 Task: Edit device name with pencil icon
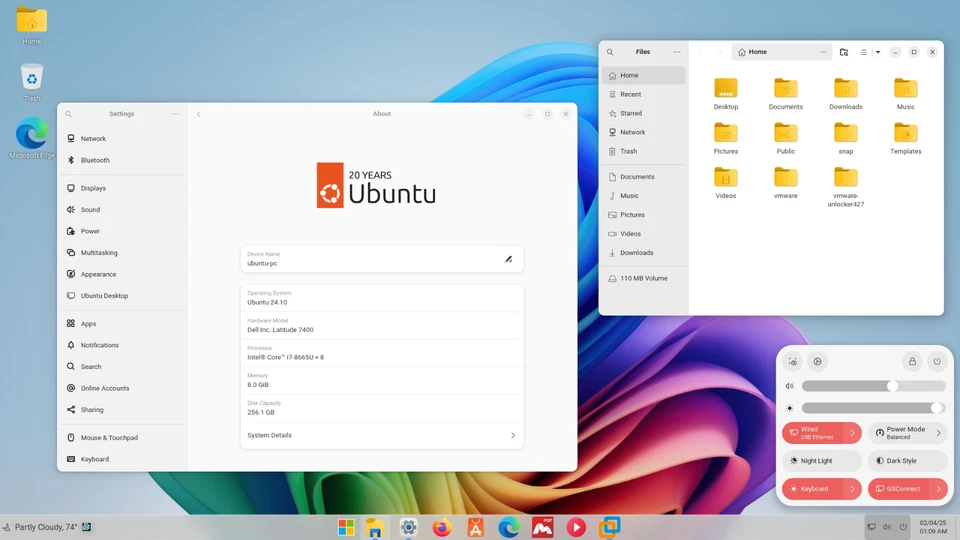(x=508, y=260)
